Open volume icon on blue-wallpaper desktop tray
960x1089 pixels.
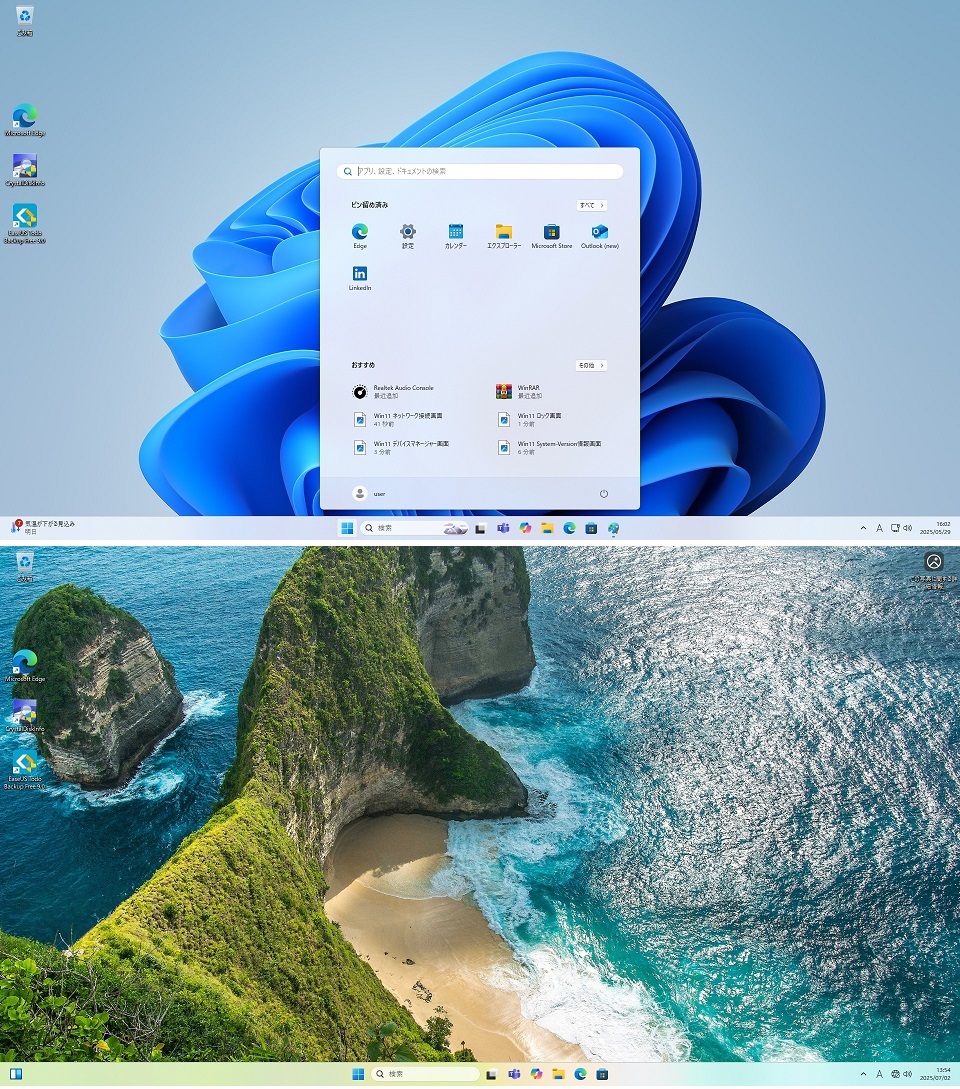pyautogui.click(x=908, y=529)
